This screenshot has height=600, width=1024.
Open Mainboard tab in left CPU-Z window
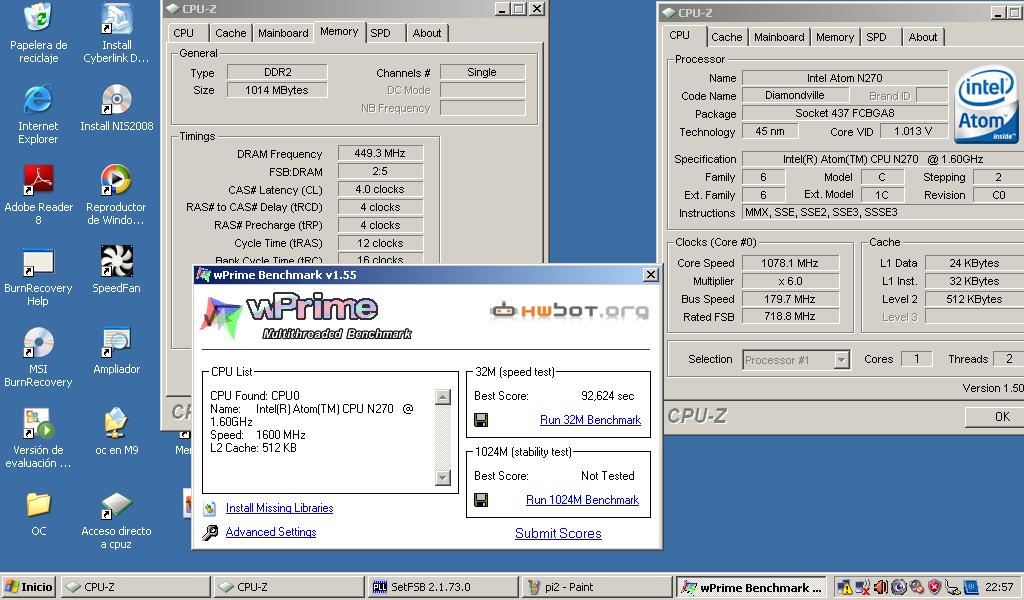pos(283,33)
